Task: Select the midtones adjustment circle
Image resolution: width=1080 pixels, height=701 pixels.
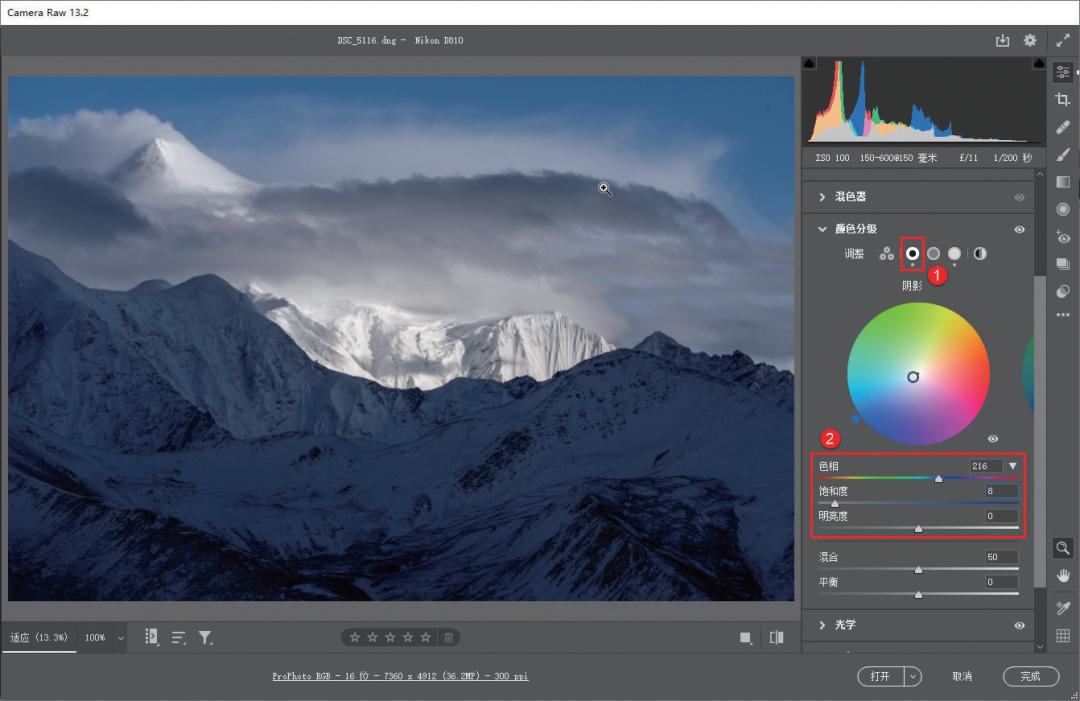Action: pyautogui.click(x=933, y=254)
